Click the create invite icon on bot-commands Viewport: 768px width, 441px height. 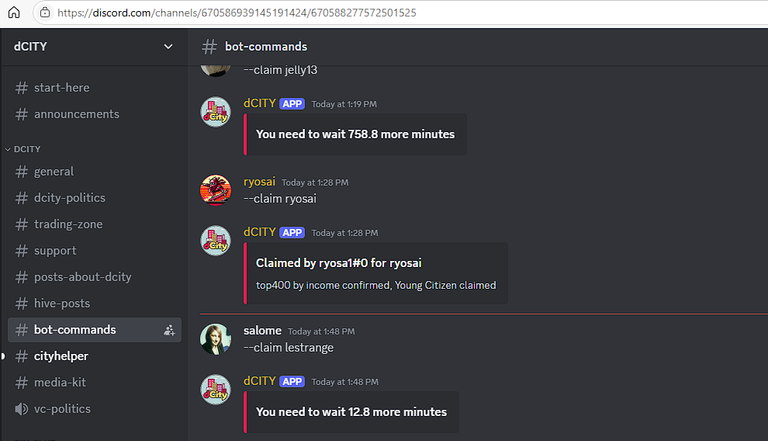coord(169,330)
